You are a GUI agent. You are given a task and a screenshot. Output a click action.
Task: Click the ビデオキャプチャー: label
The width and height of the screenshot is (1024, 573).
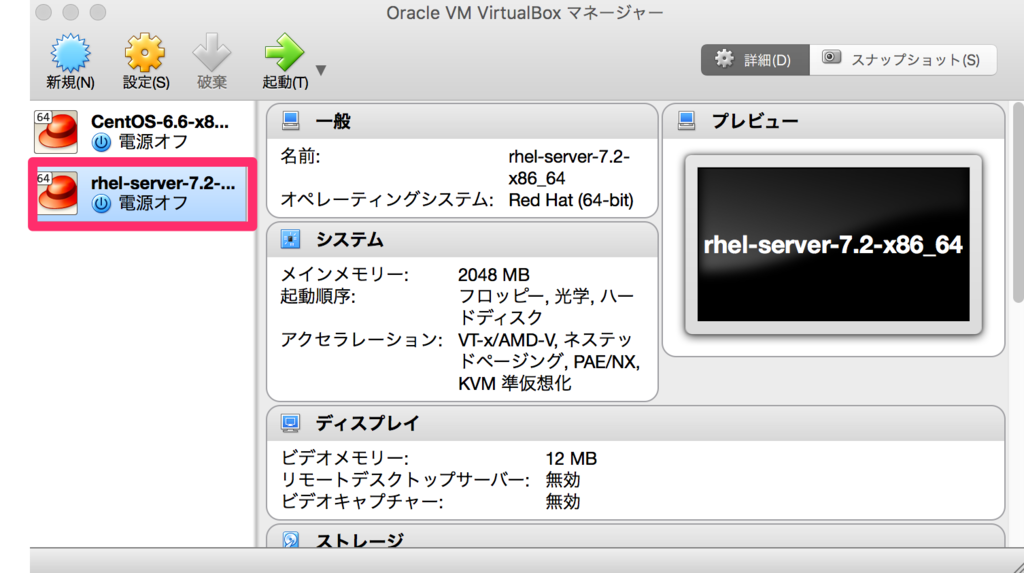click(361, 502)
